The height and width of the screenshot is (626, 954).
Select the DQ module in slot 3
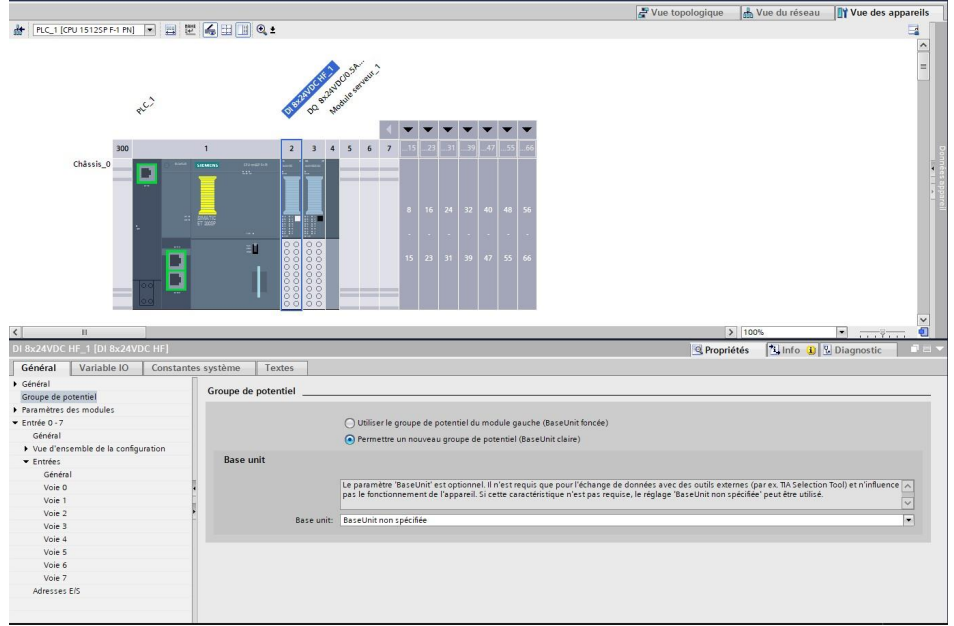(314, 234)
